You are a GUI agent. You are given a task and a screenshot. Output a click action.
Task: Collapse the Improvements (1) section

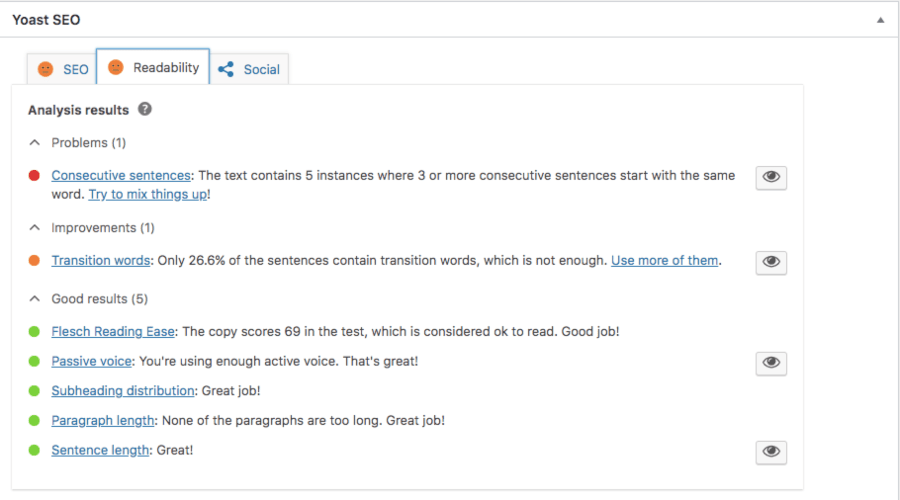click(35, 228)
